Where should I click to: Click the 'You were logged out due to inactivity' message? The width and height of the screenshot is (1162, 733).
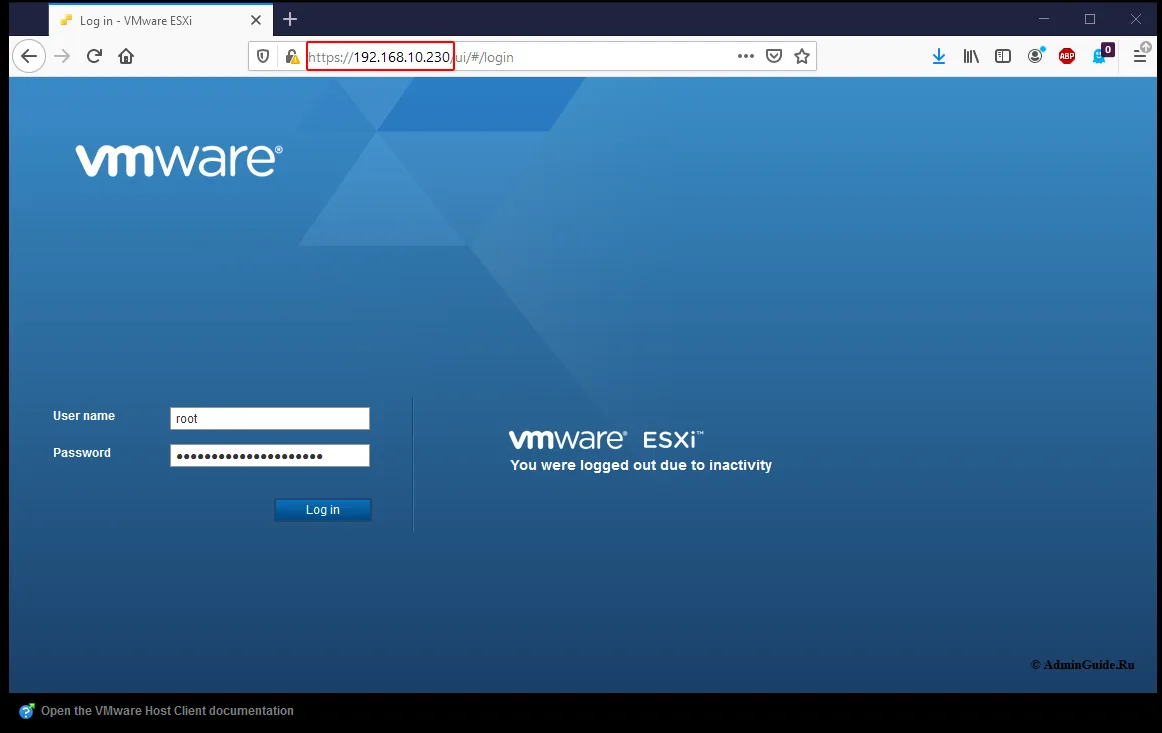[641, 465]
